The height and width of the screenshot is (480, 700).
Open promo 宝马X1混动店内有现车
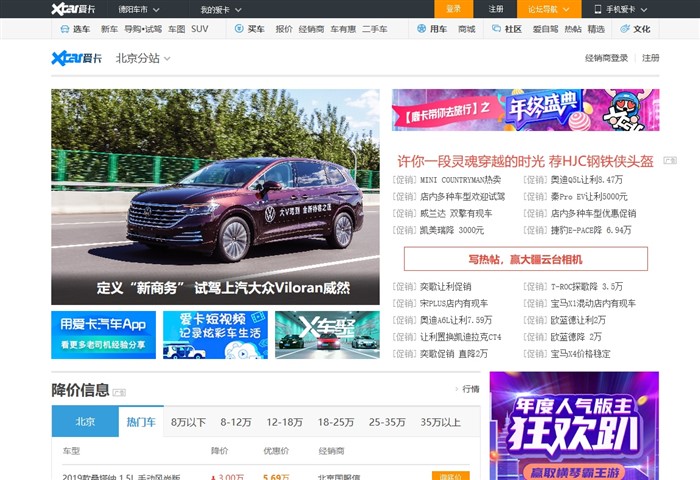[x=593, y=304]
